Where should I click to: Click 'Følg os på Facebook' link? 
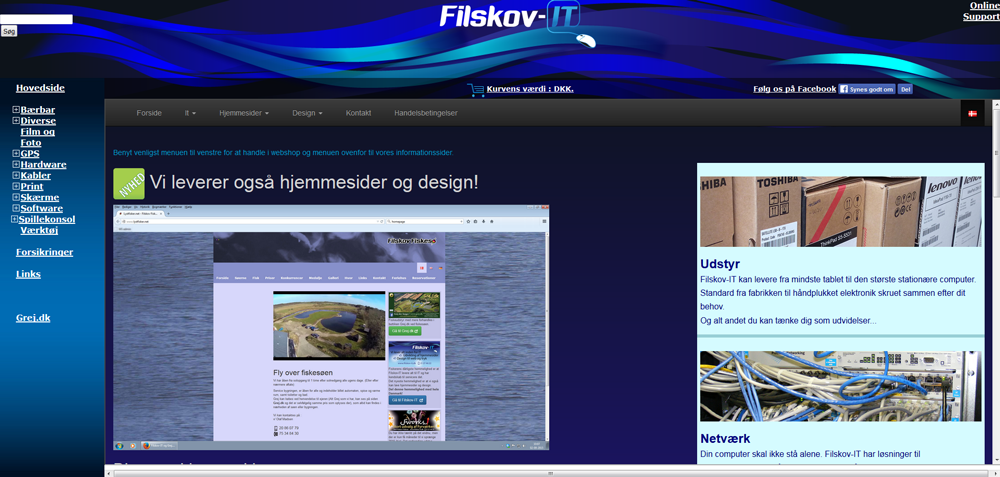pyautogui.click(x=795, y=89)
